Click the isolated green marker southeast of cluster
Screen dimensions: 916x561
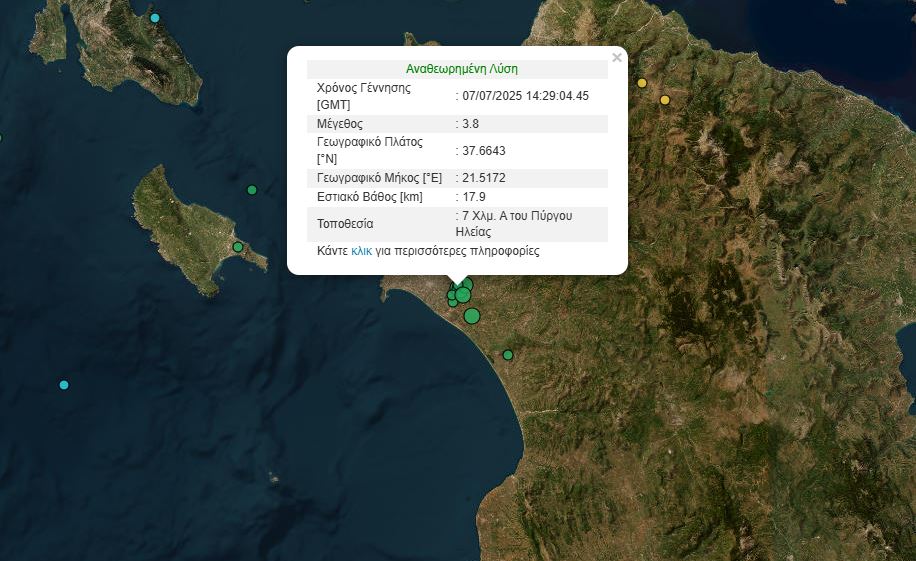[x=508, y=355]
